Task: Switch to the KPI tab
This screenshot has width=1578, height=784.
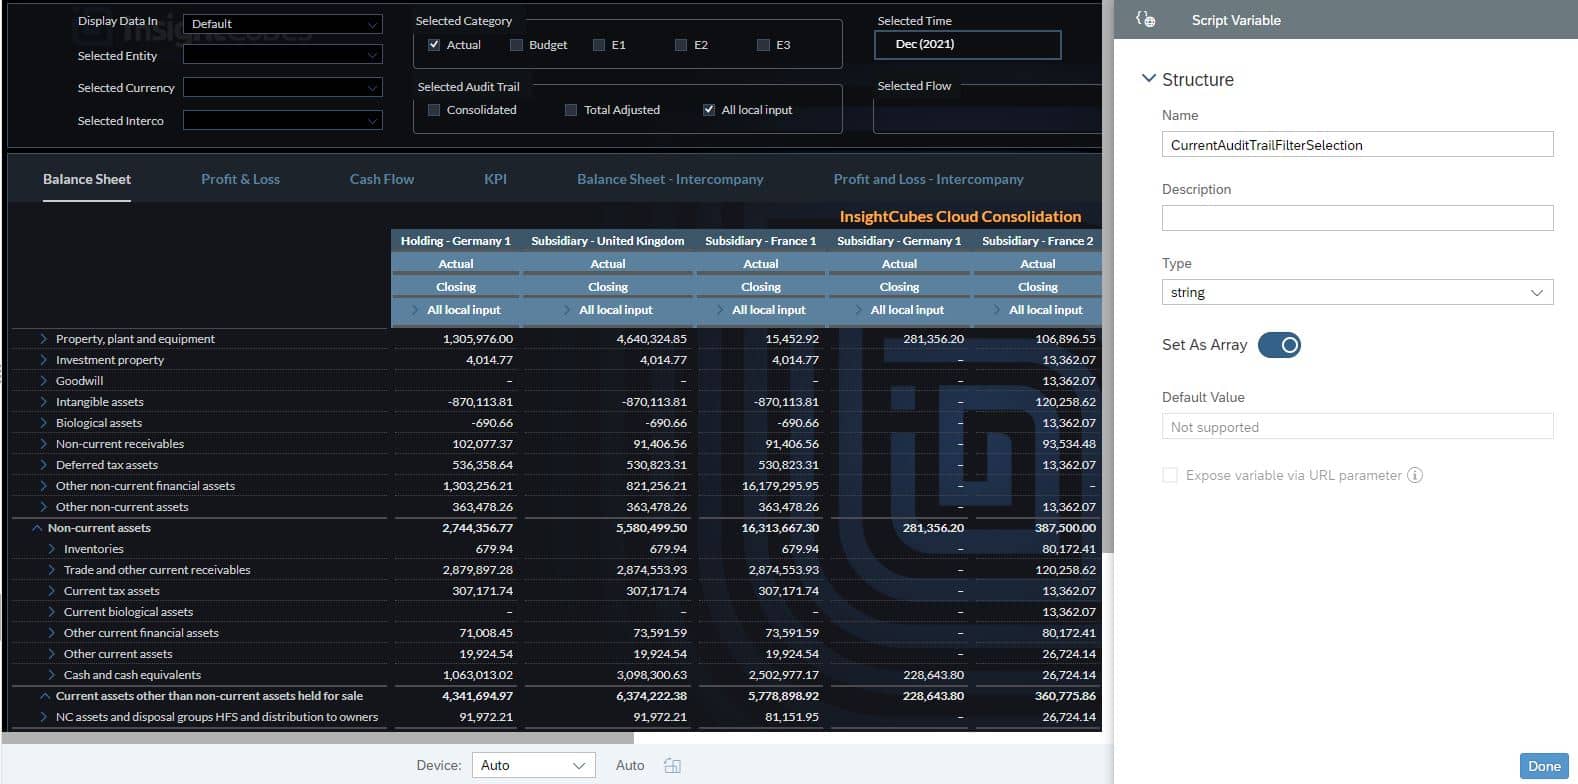Action: point(495,179)
